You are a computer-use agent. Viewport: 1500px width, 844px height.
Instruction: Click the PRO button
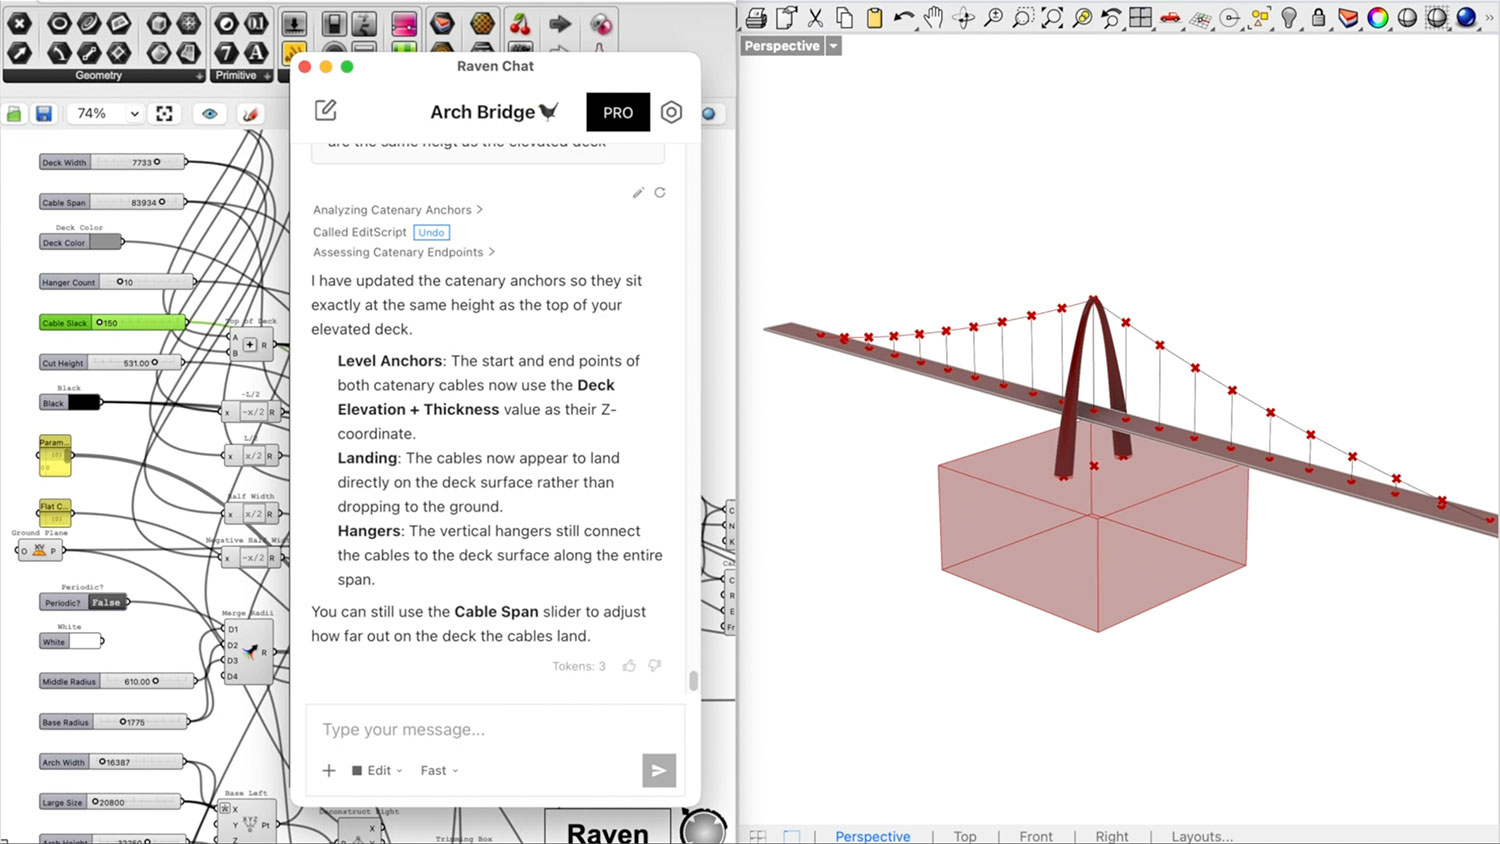(x=617, y=112)
